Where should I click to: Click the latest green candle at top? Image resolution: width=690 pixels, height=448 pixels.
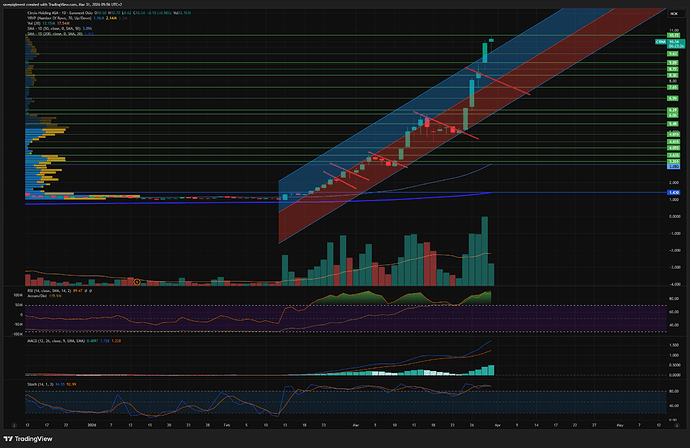pos(491,41)
